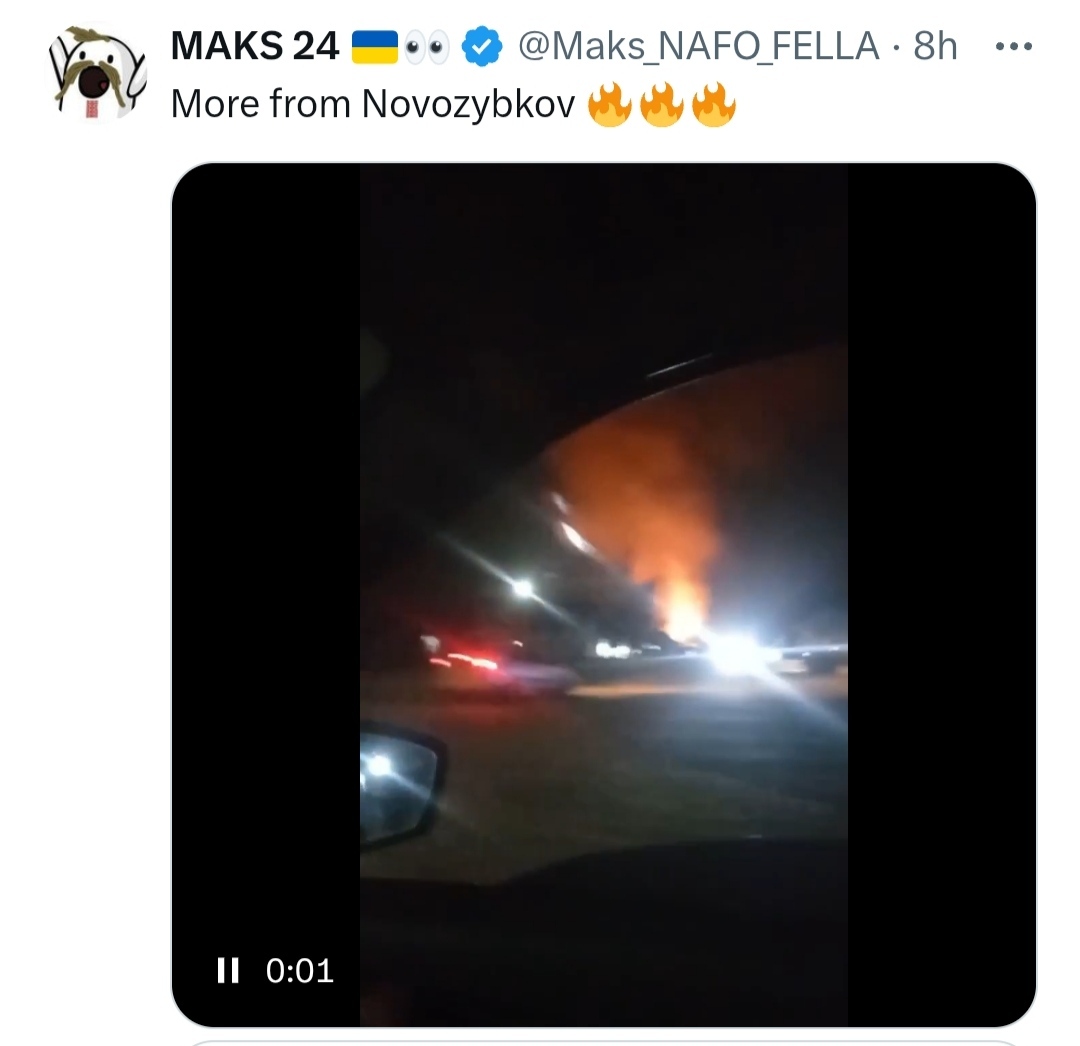Viewport: 1080px width, 1046px height.
Task: Click the car side mirror in video
Action: tap(399, 785)
